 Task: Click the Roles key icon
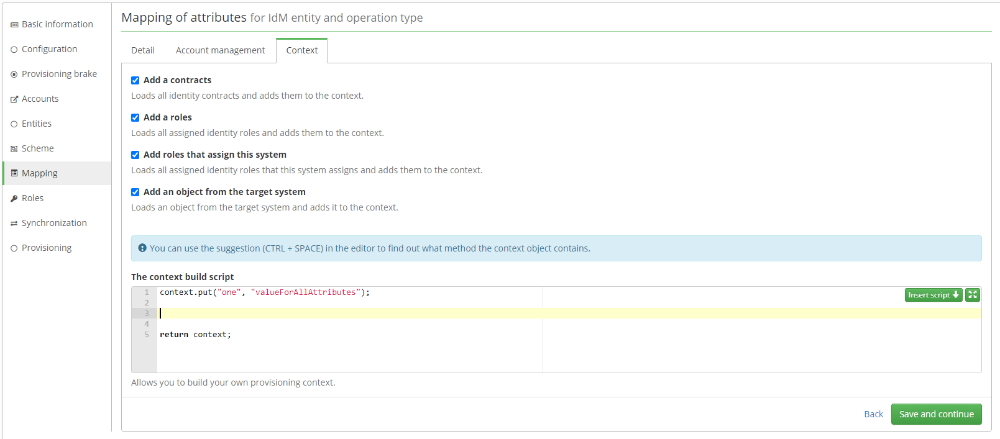pyautogui.click(x=14, y=198)
